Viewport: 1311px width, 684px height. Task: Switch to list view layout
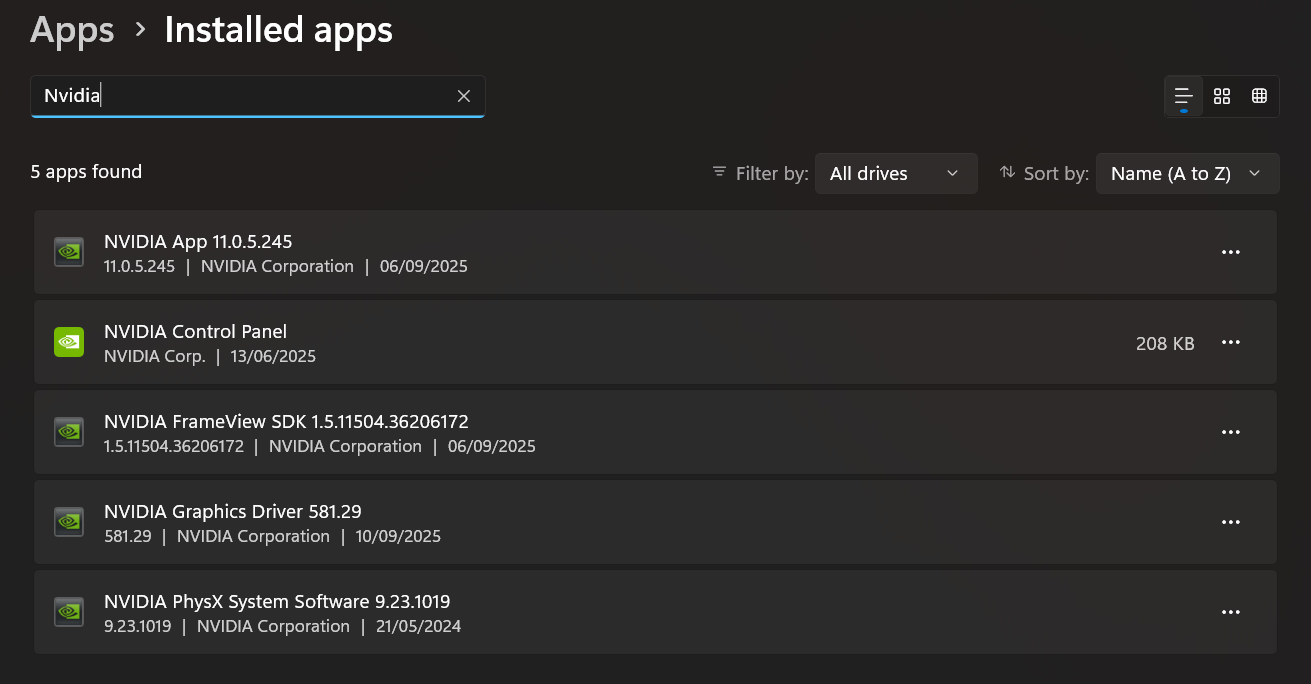[x=1184, y=96]
